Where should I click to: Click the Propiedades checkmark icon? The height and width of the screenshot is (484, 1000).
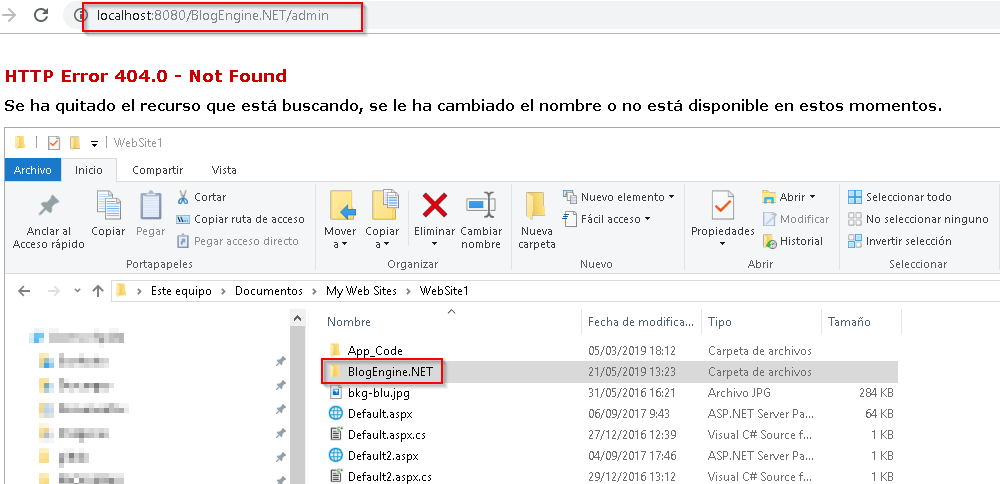723,206
